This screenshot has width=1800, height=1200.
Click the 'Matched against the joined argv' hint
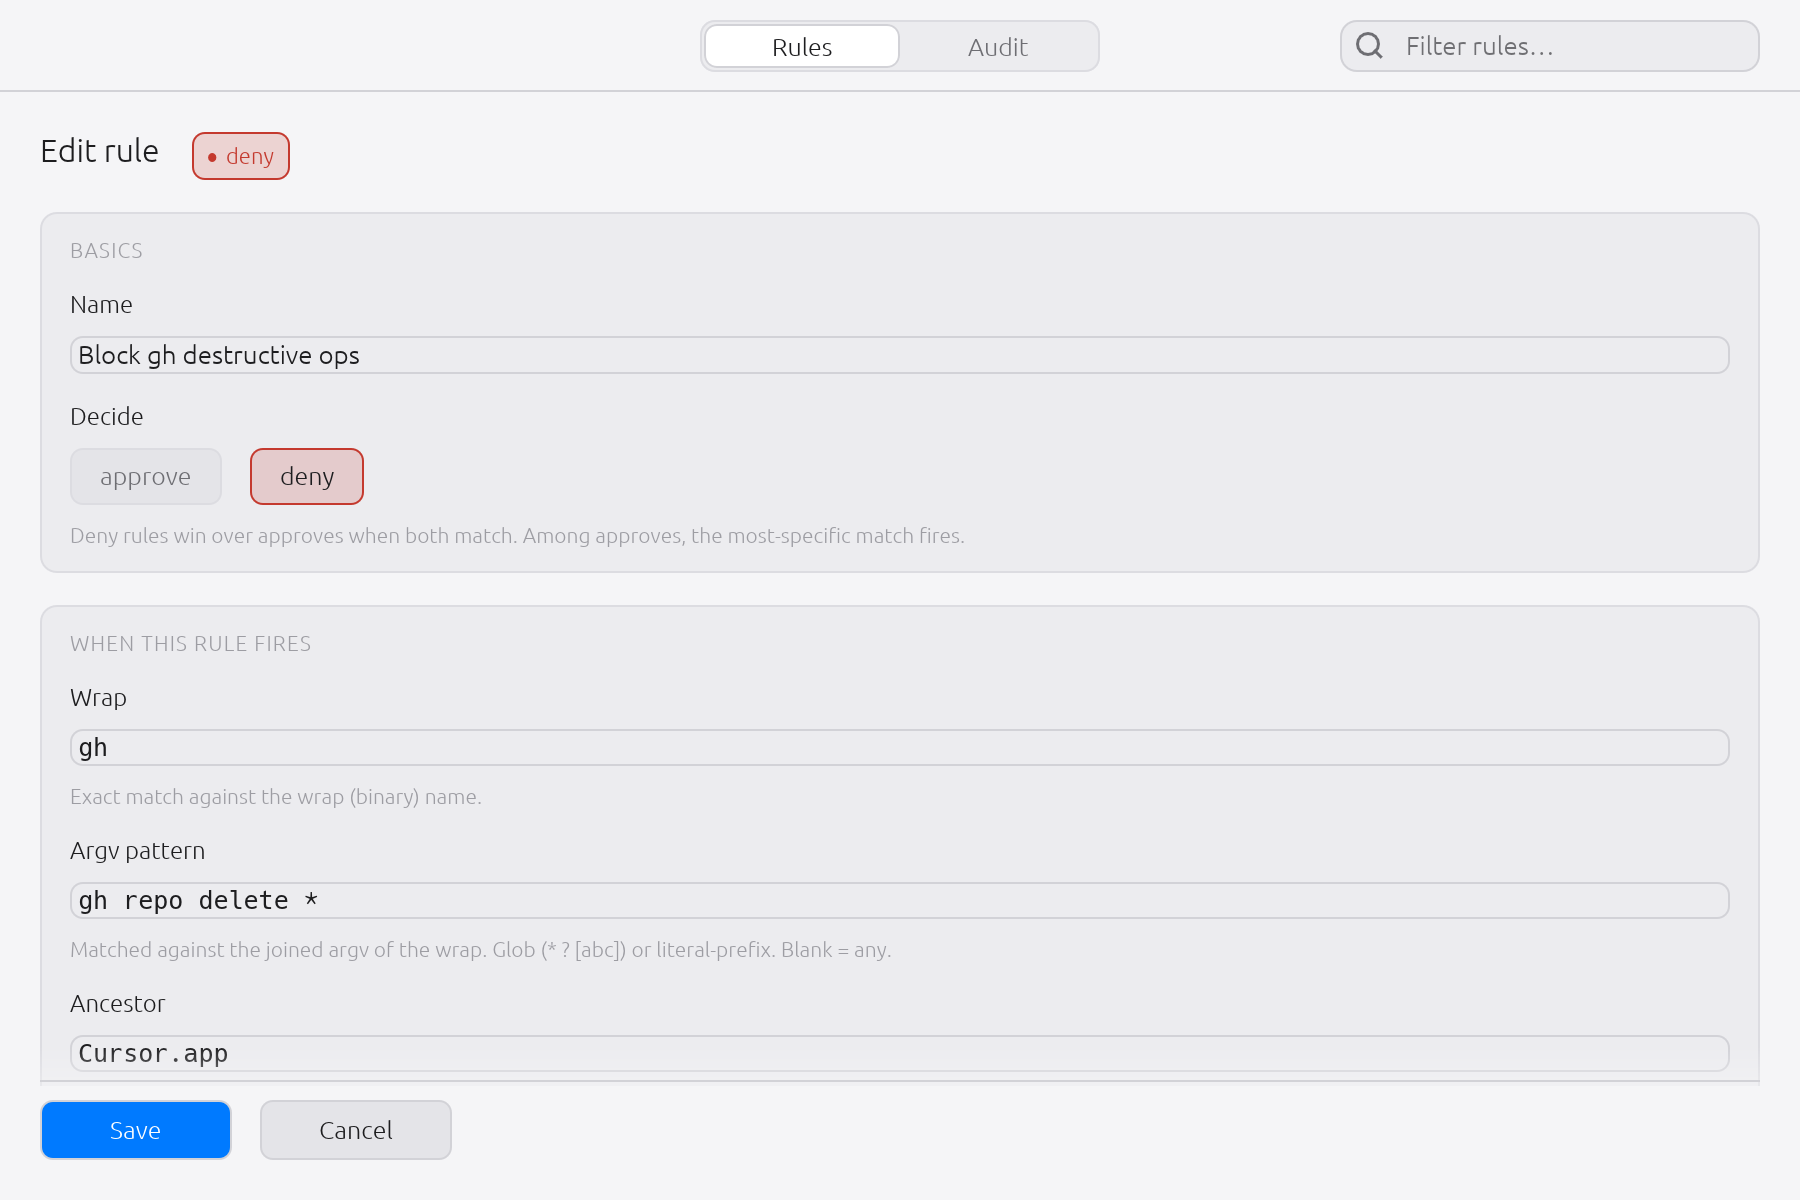point(480,950)
